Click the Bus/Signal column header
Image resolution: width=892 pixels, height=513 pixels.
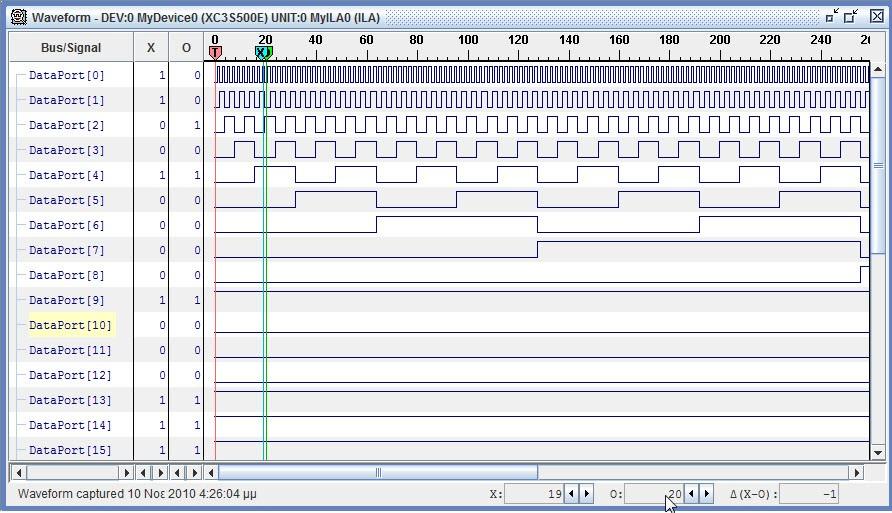[71, 47]
